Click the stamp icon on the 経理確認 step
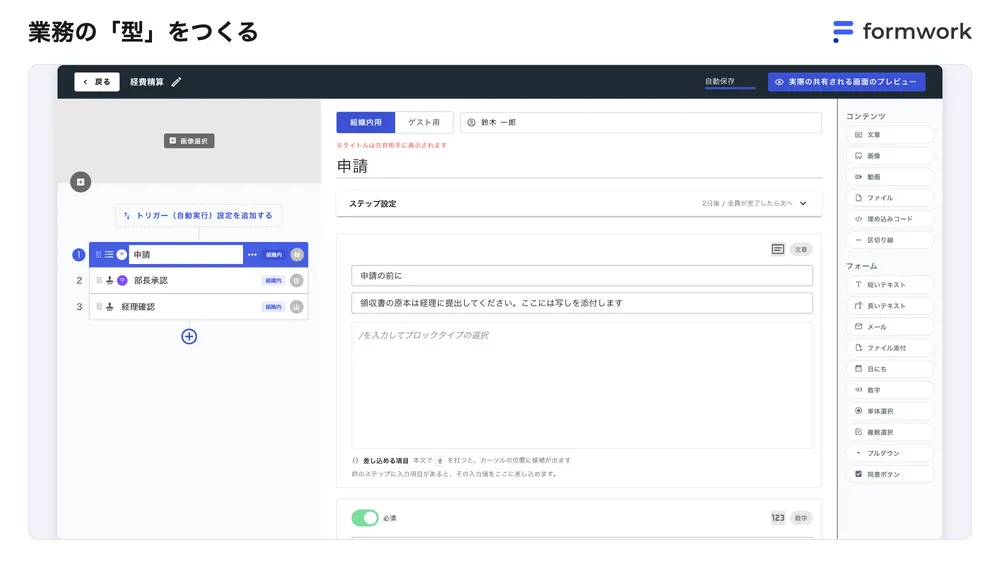 click(110, 307)
